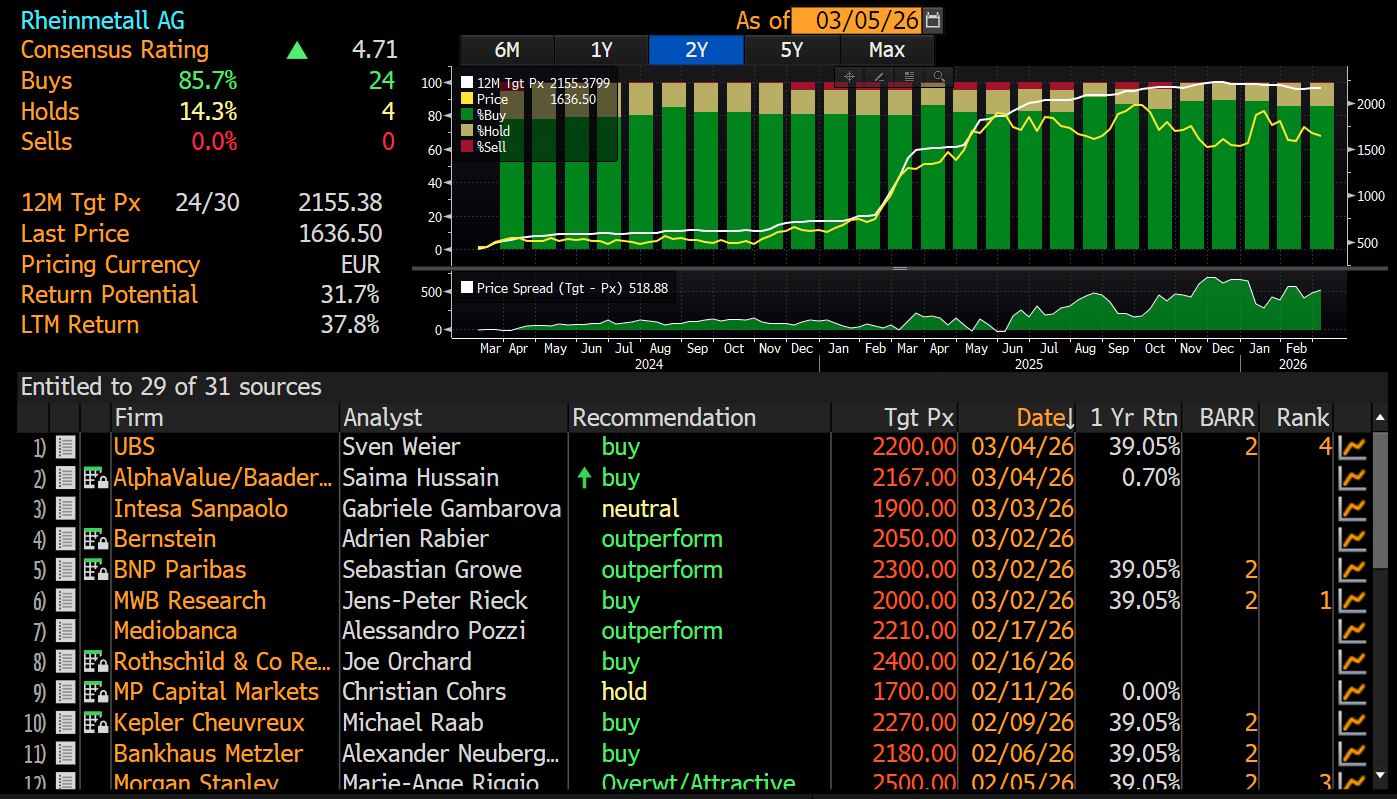
Task: Open the Rothschild & Co firm link
Action: pos(221,662)
